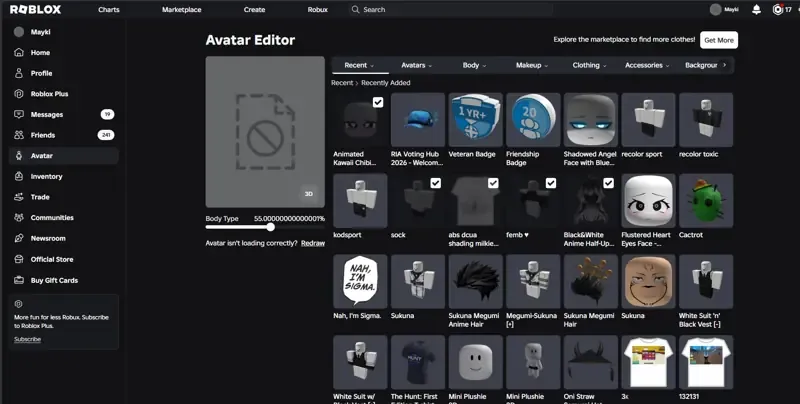The image size is (800, 404).
Task: Switch avatar preview to 3D
Action: pos(309,194)
